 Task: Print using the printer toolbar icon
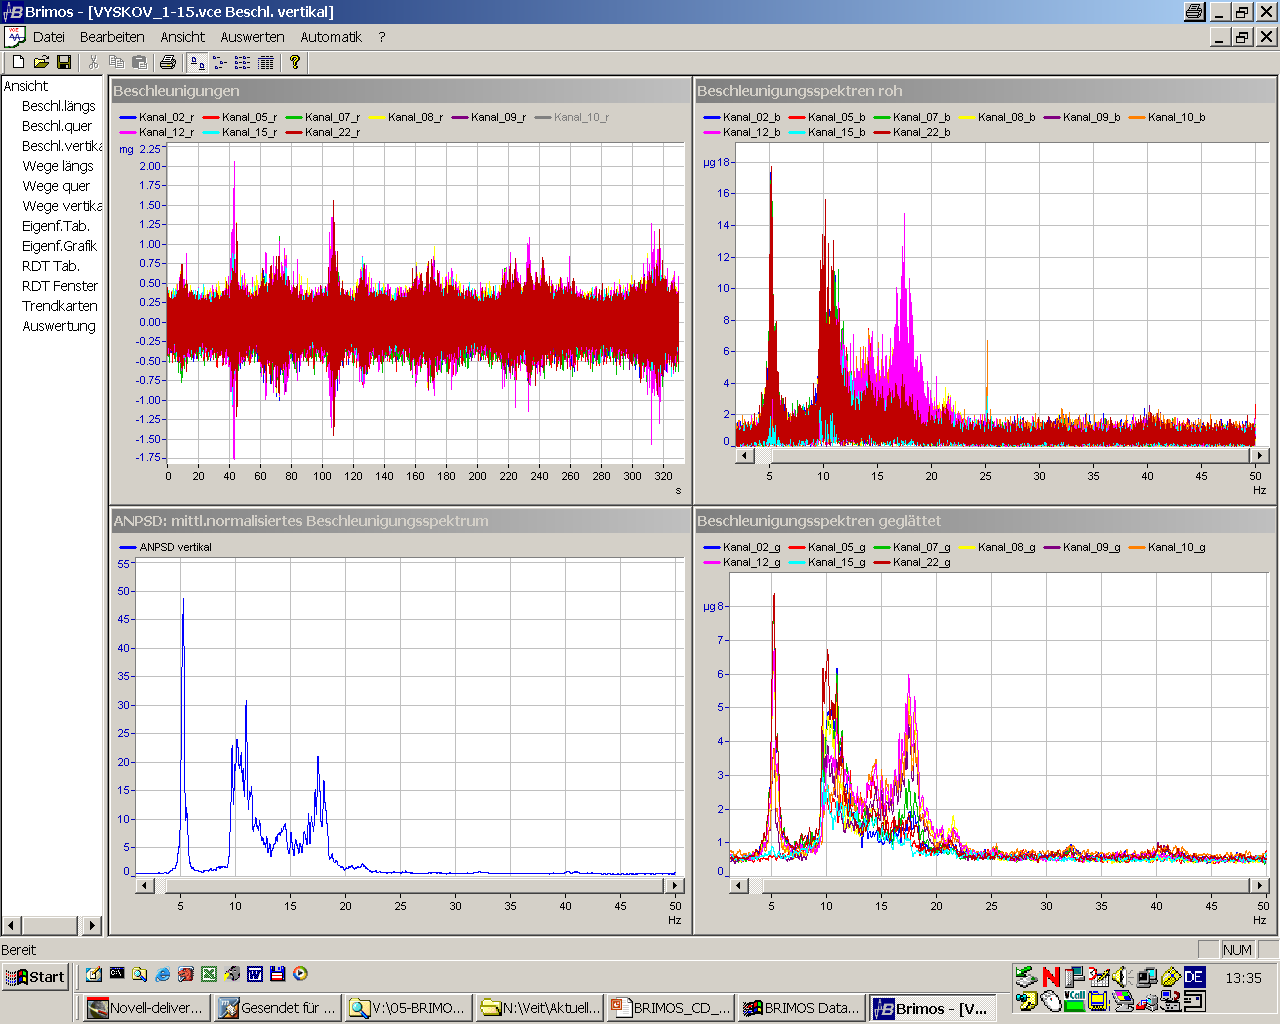point(168,62)
